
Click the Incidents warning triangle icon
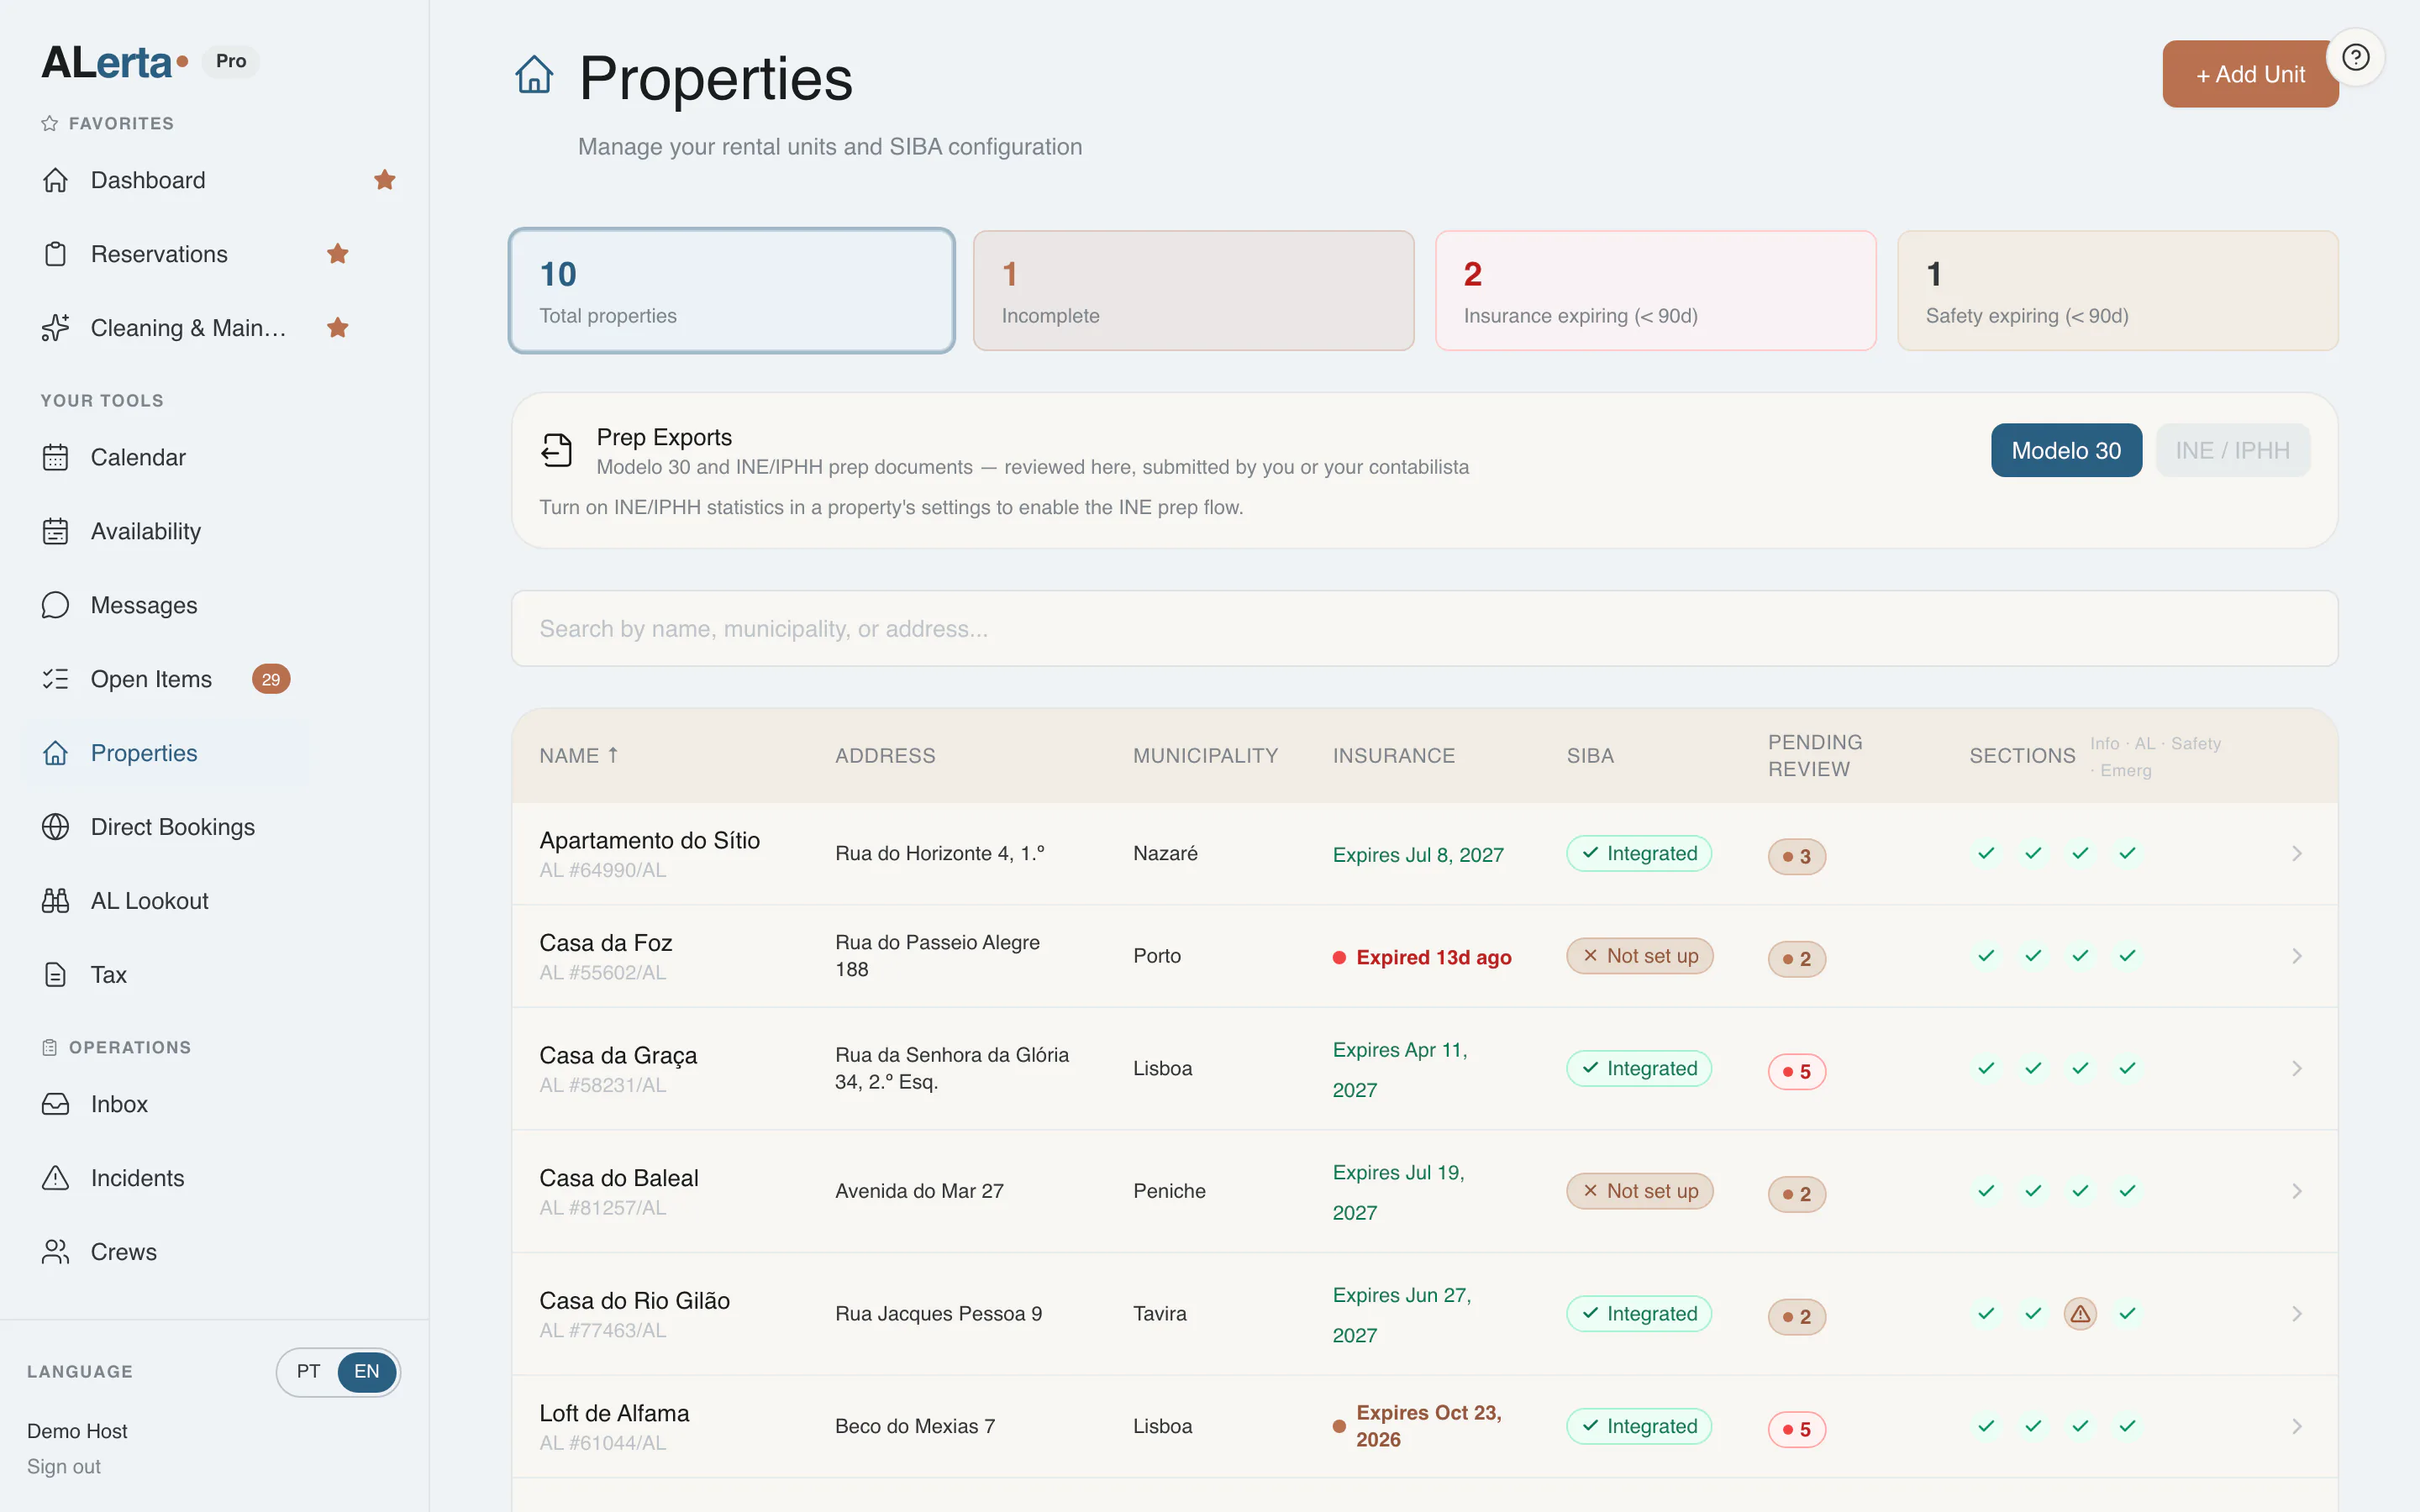(56, 1178)
